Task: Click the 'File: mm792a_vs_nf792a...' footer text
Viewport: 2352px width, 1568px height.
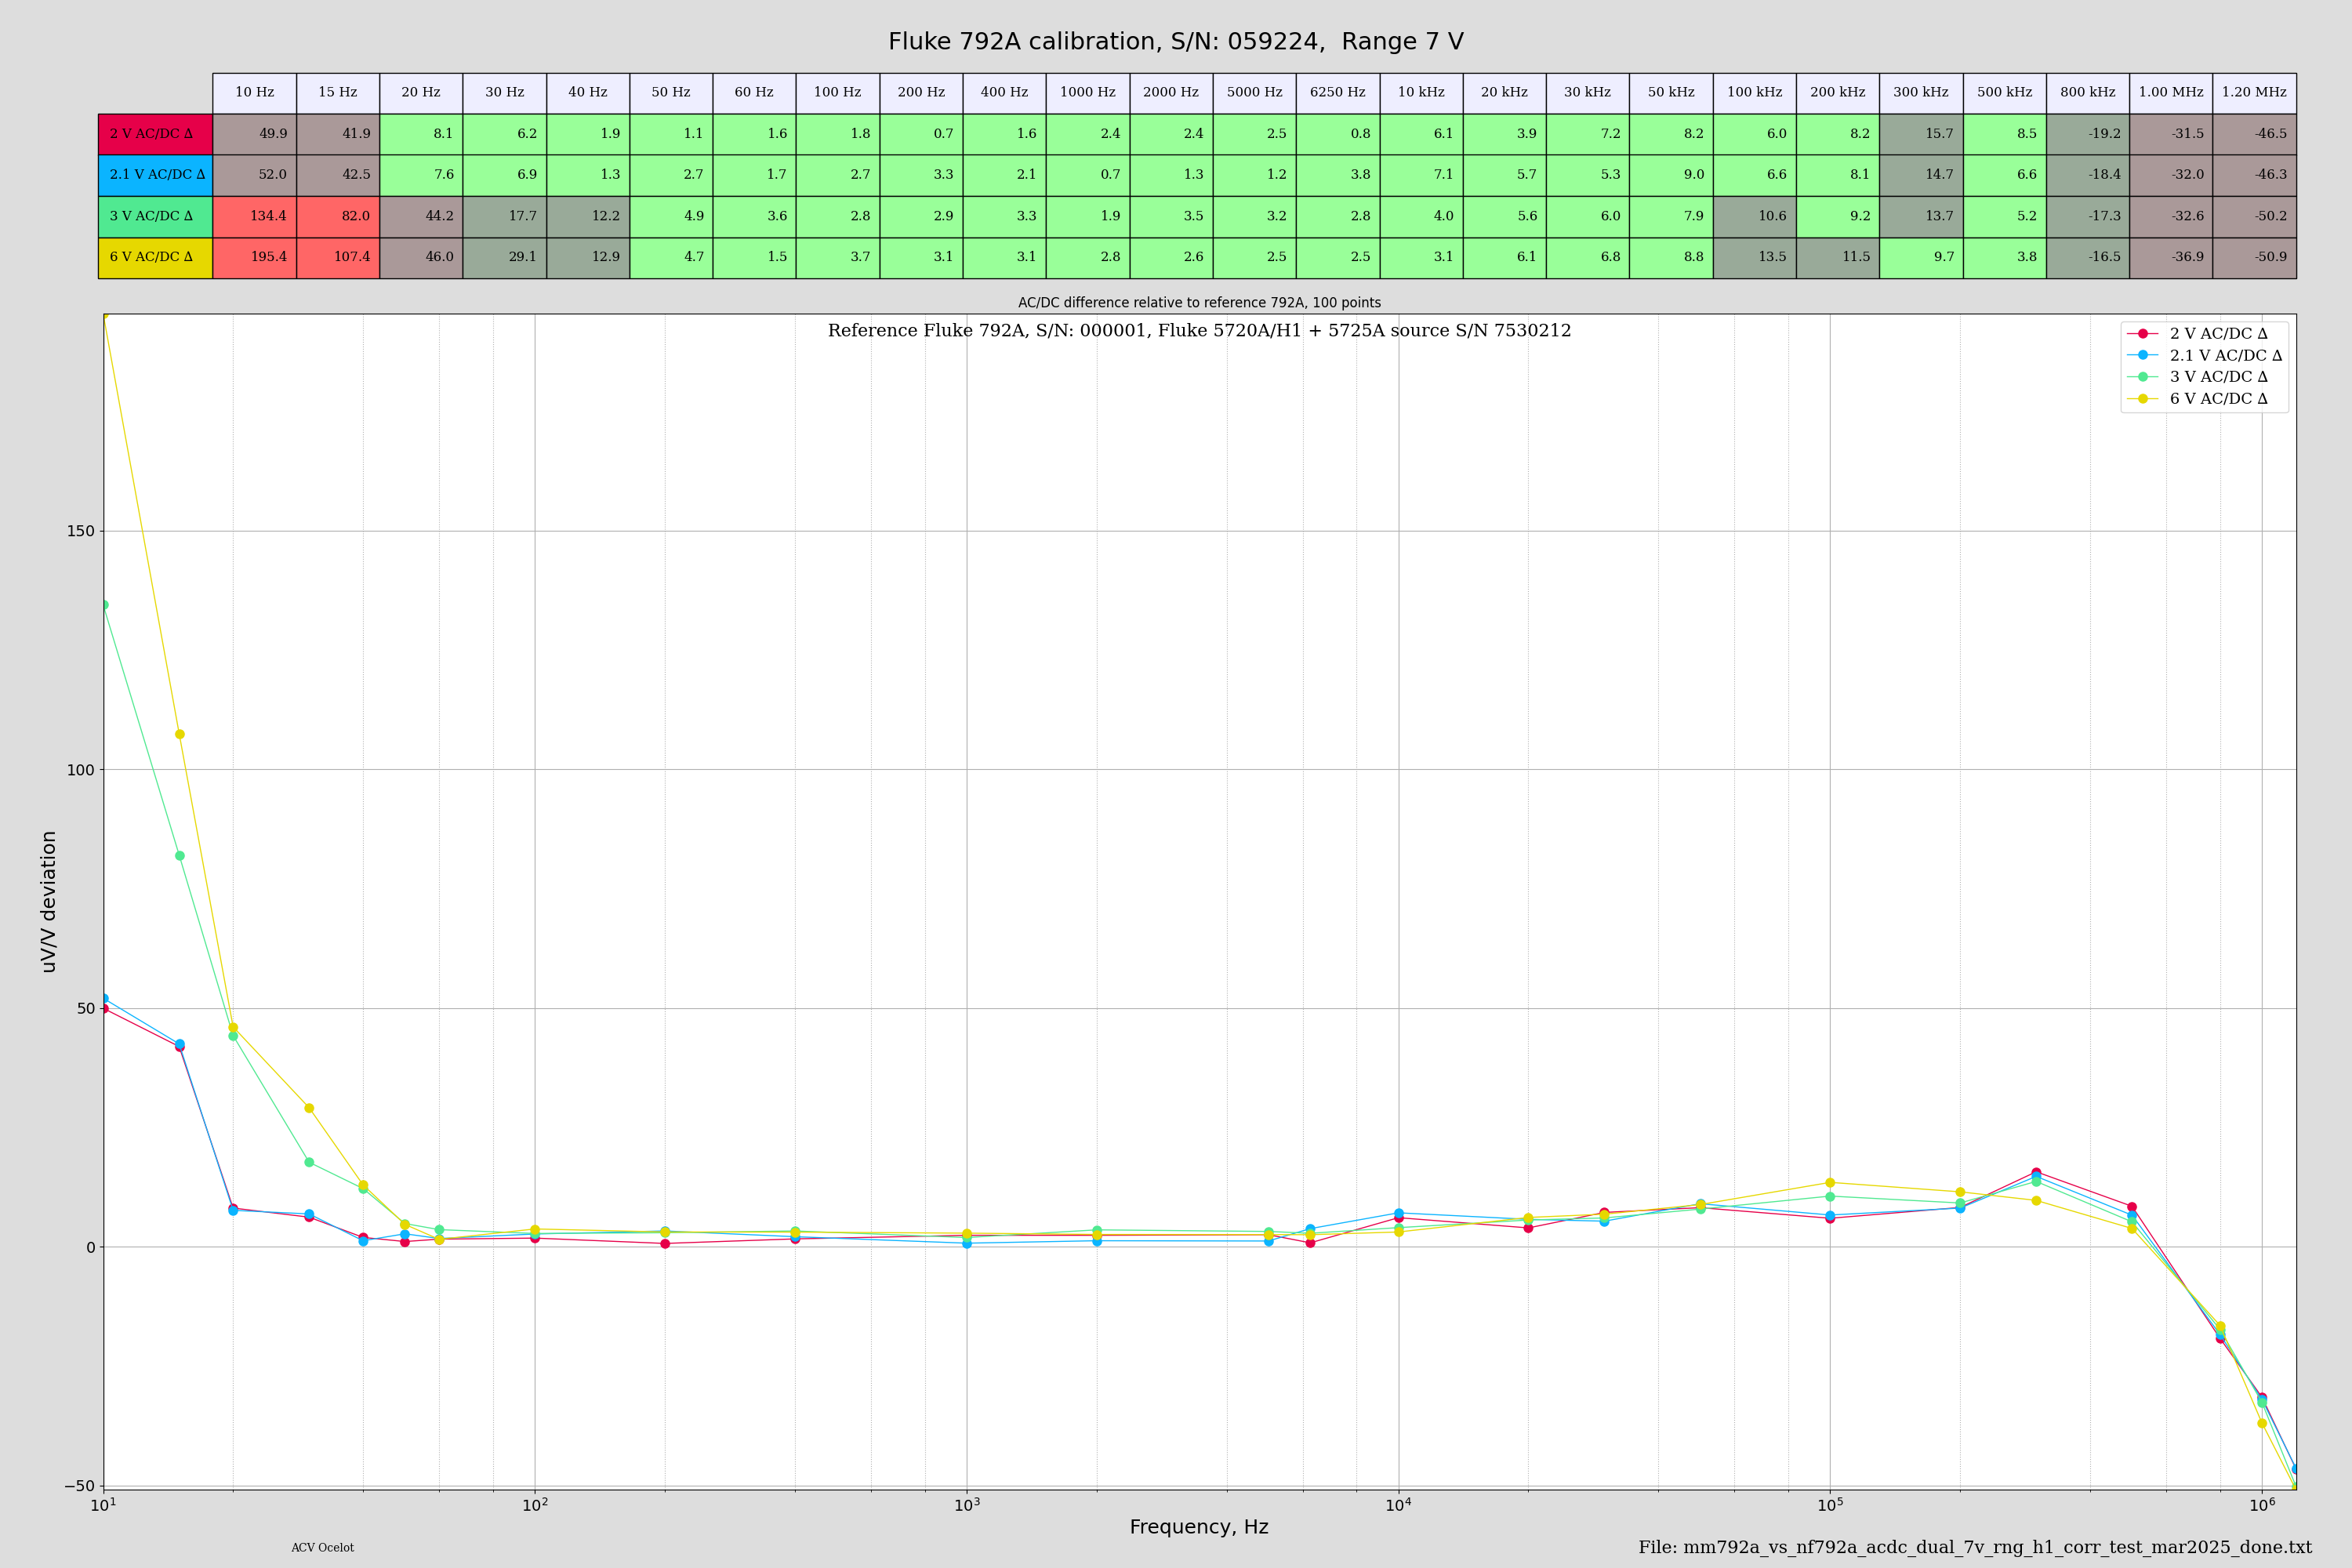Action: click(1975, 1548)
